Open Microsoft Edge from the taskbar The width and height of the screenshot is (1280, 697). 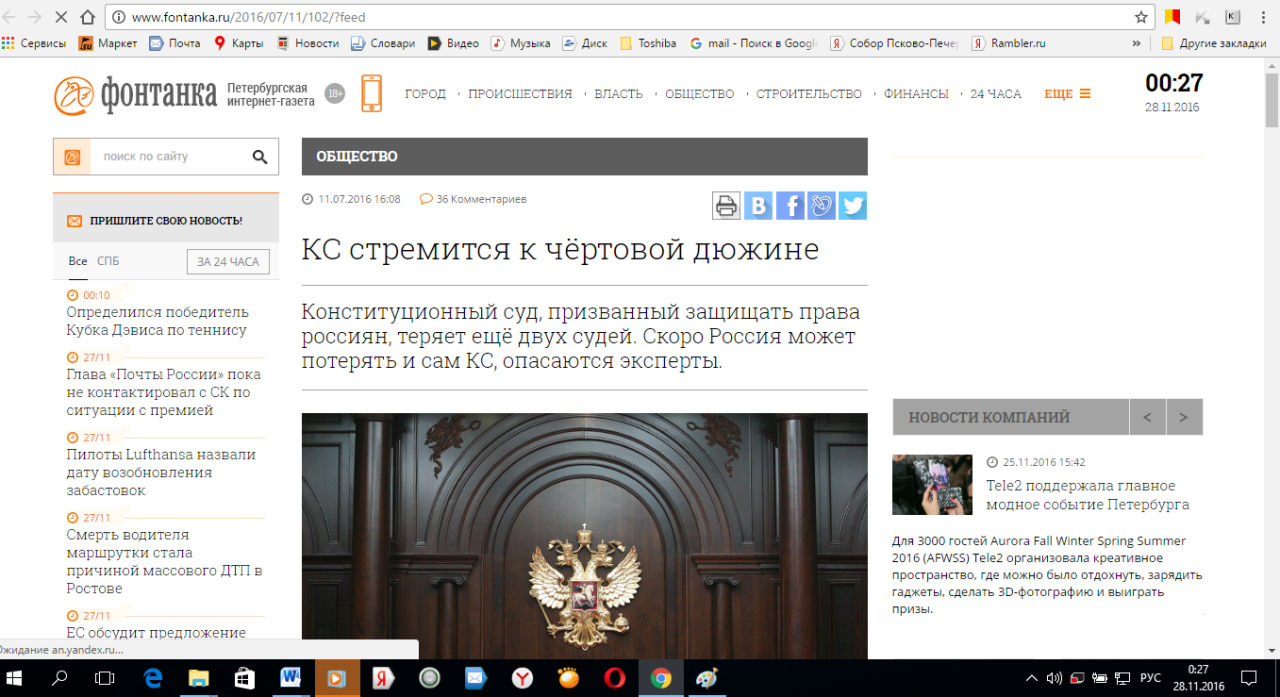coord(152,678)
